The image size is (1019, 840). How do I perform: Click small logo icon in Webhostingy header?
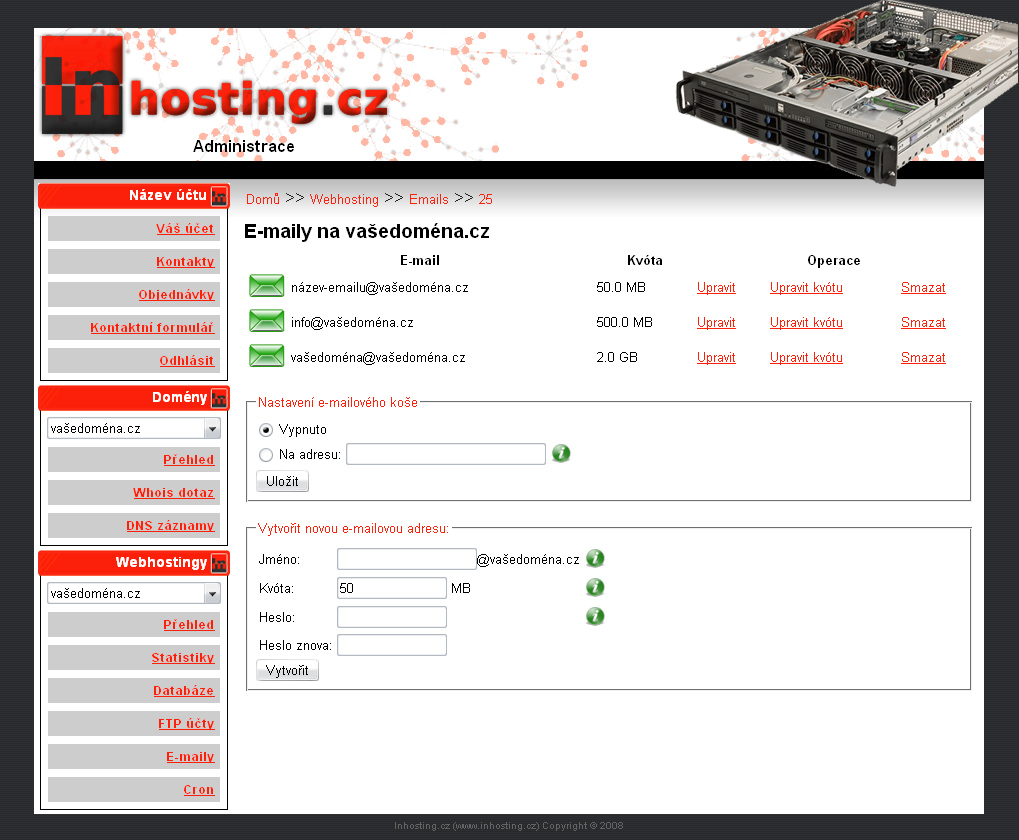[220, 563]
